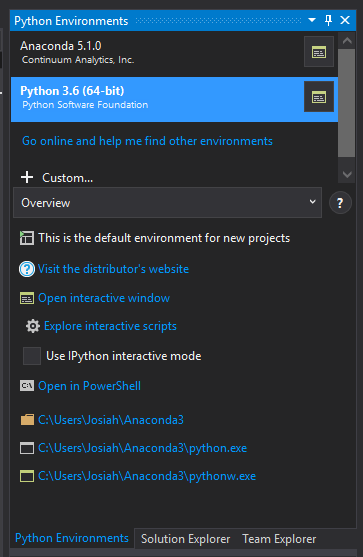This screenshot has width=363, height=557.
Task: Click Open in PowerShell link
Action: coord(89,386)
